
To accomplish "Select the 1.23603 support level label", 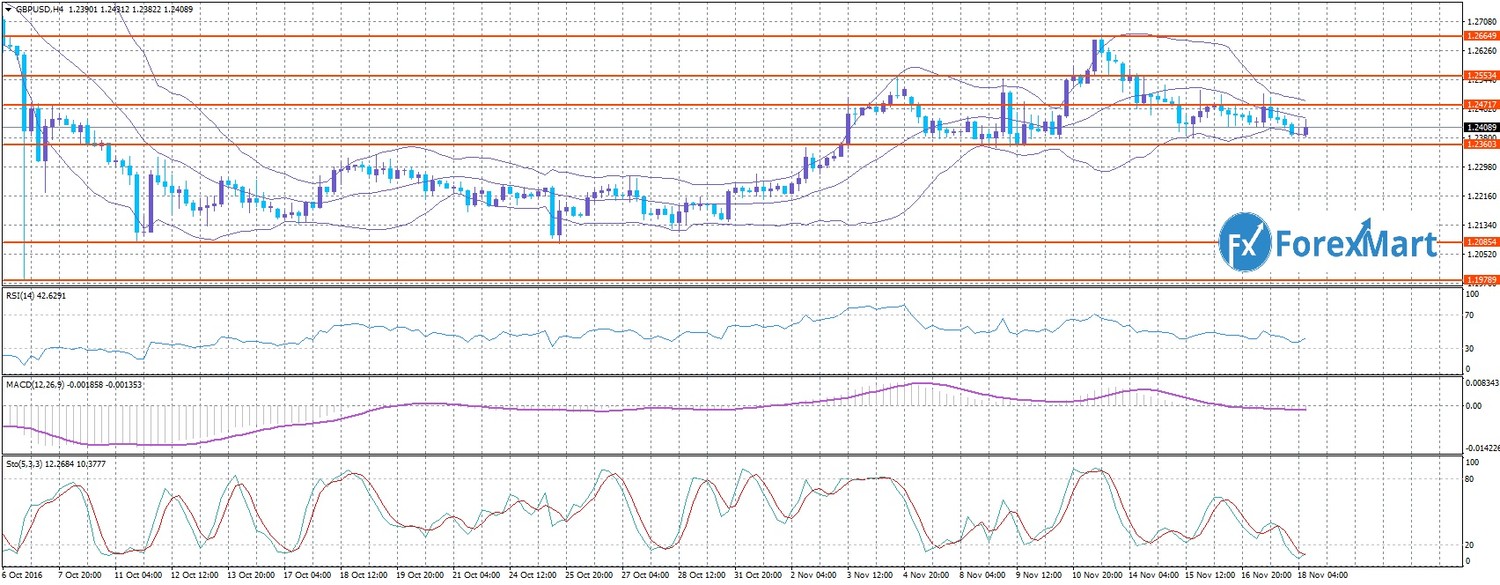I will click(1480, 145).
